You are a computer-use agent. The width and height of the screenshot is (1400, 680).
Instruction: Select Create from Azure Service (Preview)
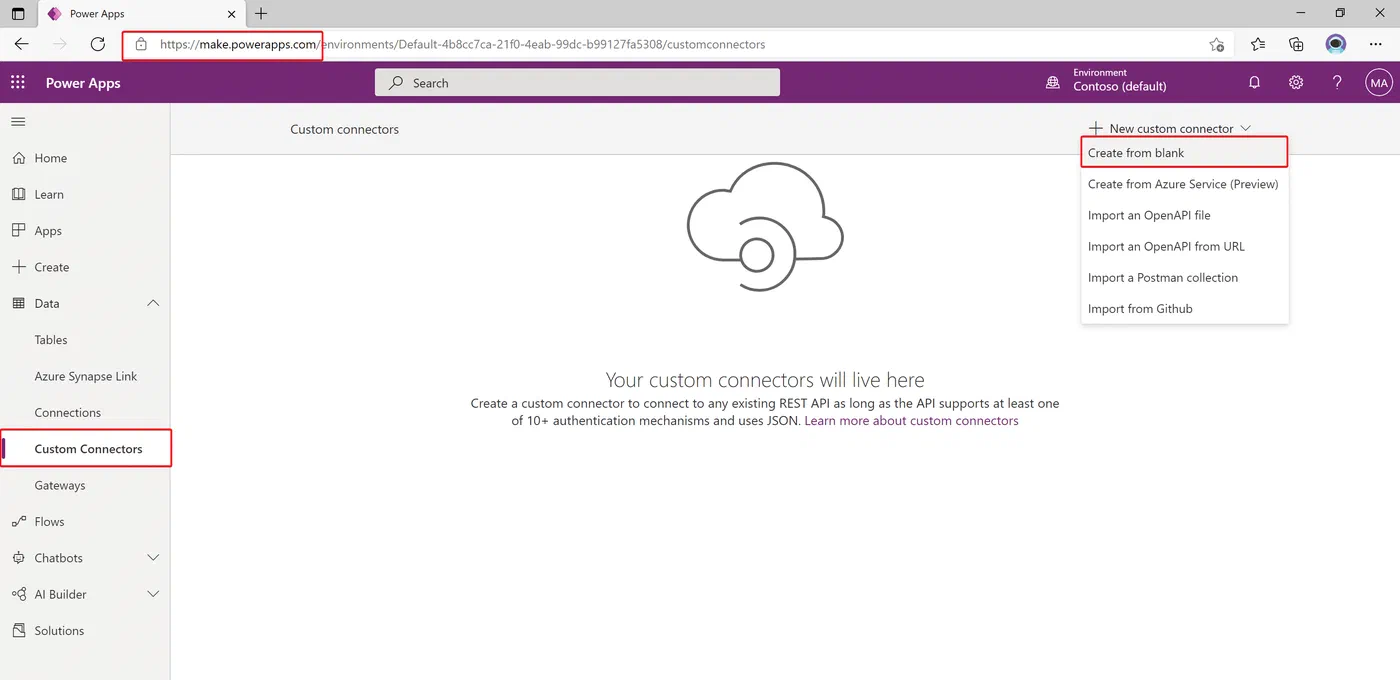pos(1184,184)
